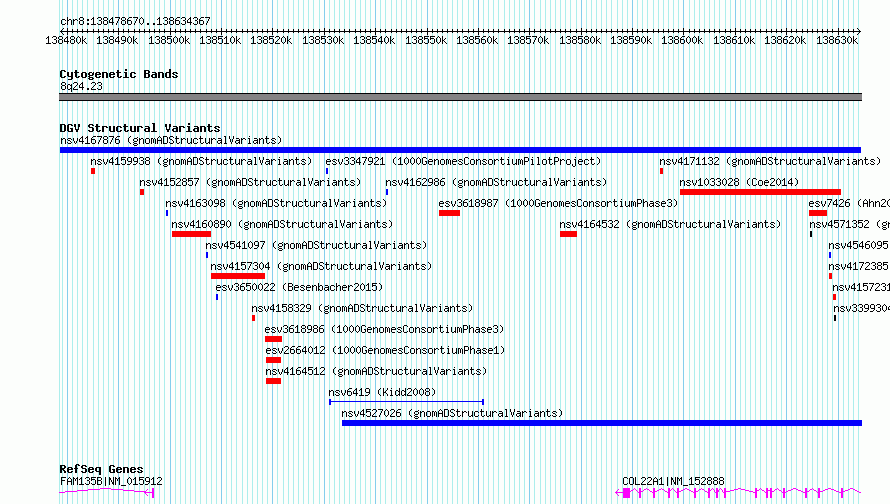Click the nsv4167876 variant label
Viewport: 890px width, 504px height.
click(171, 140)
